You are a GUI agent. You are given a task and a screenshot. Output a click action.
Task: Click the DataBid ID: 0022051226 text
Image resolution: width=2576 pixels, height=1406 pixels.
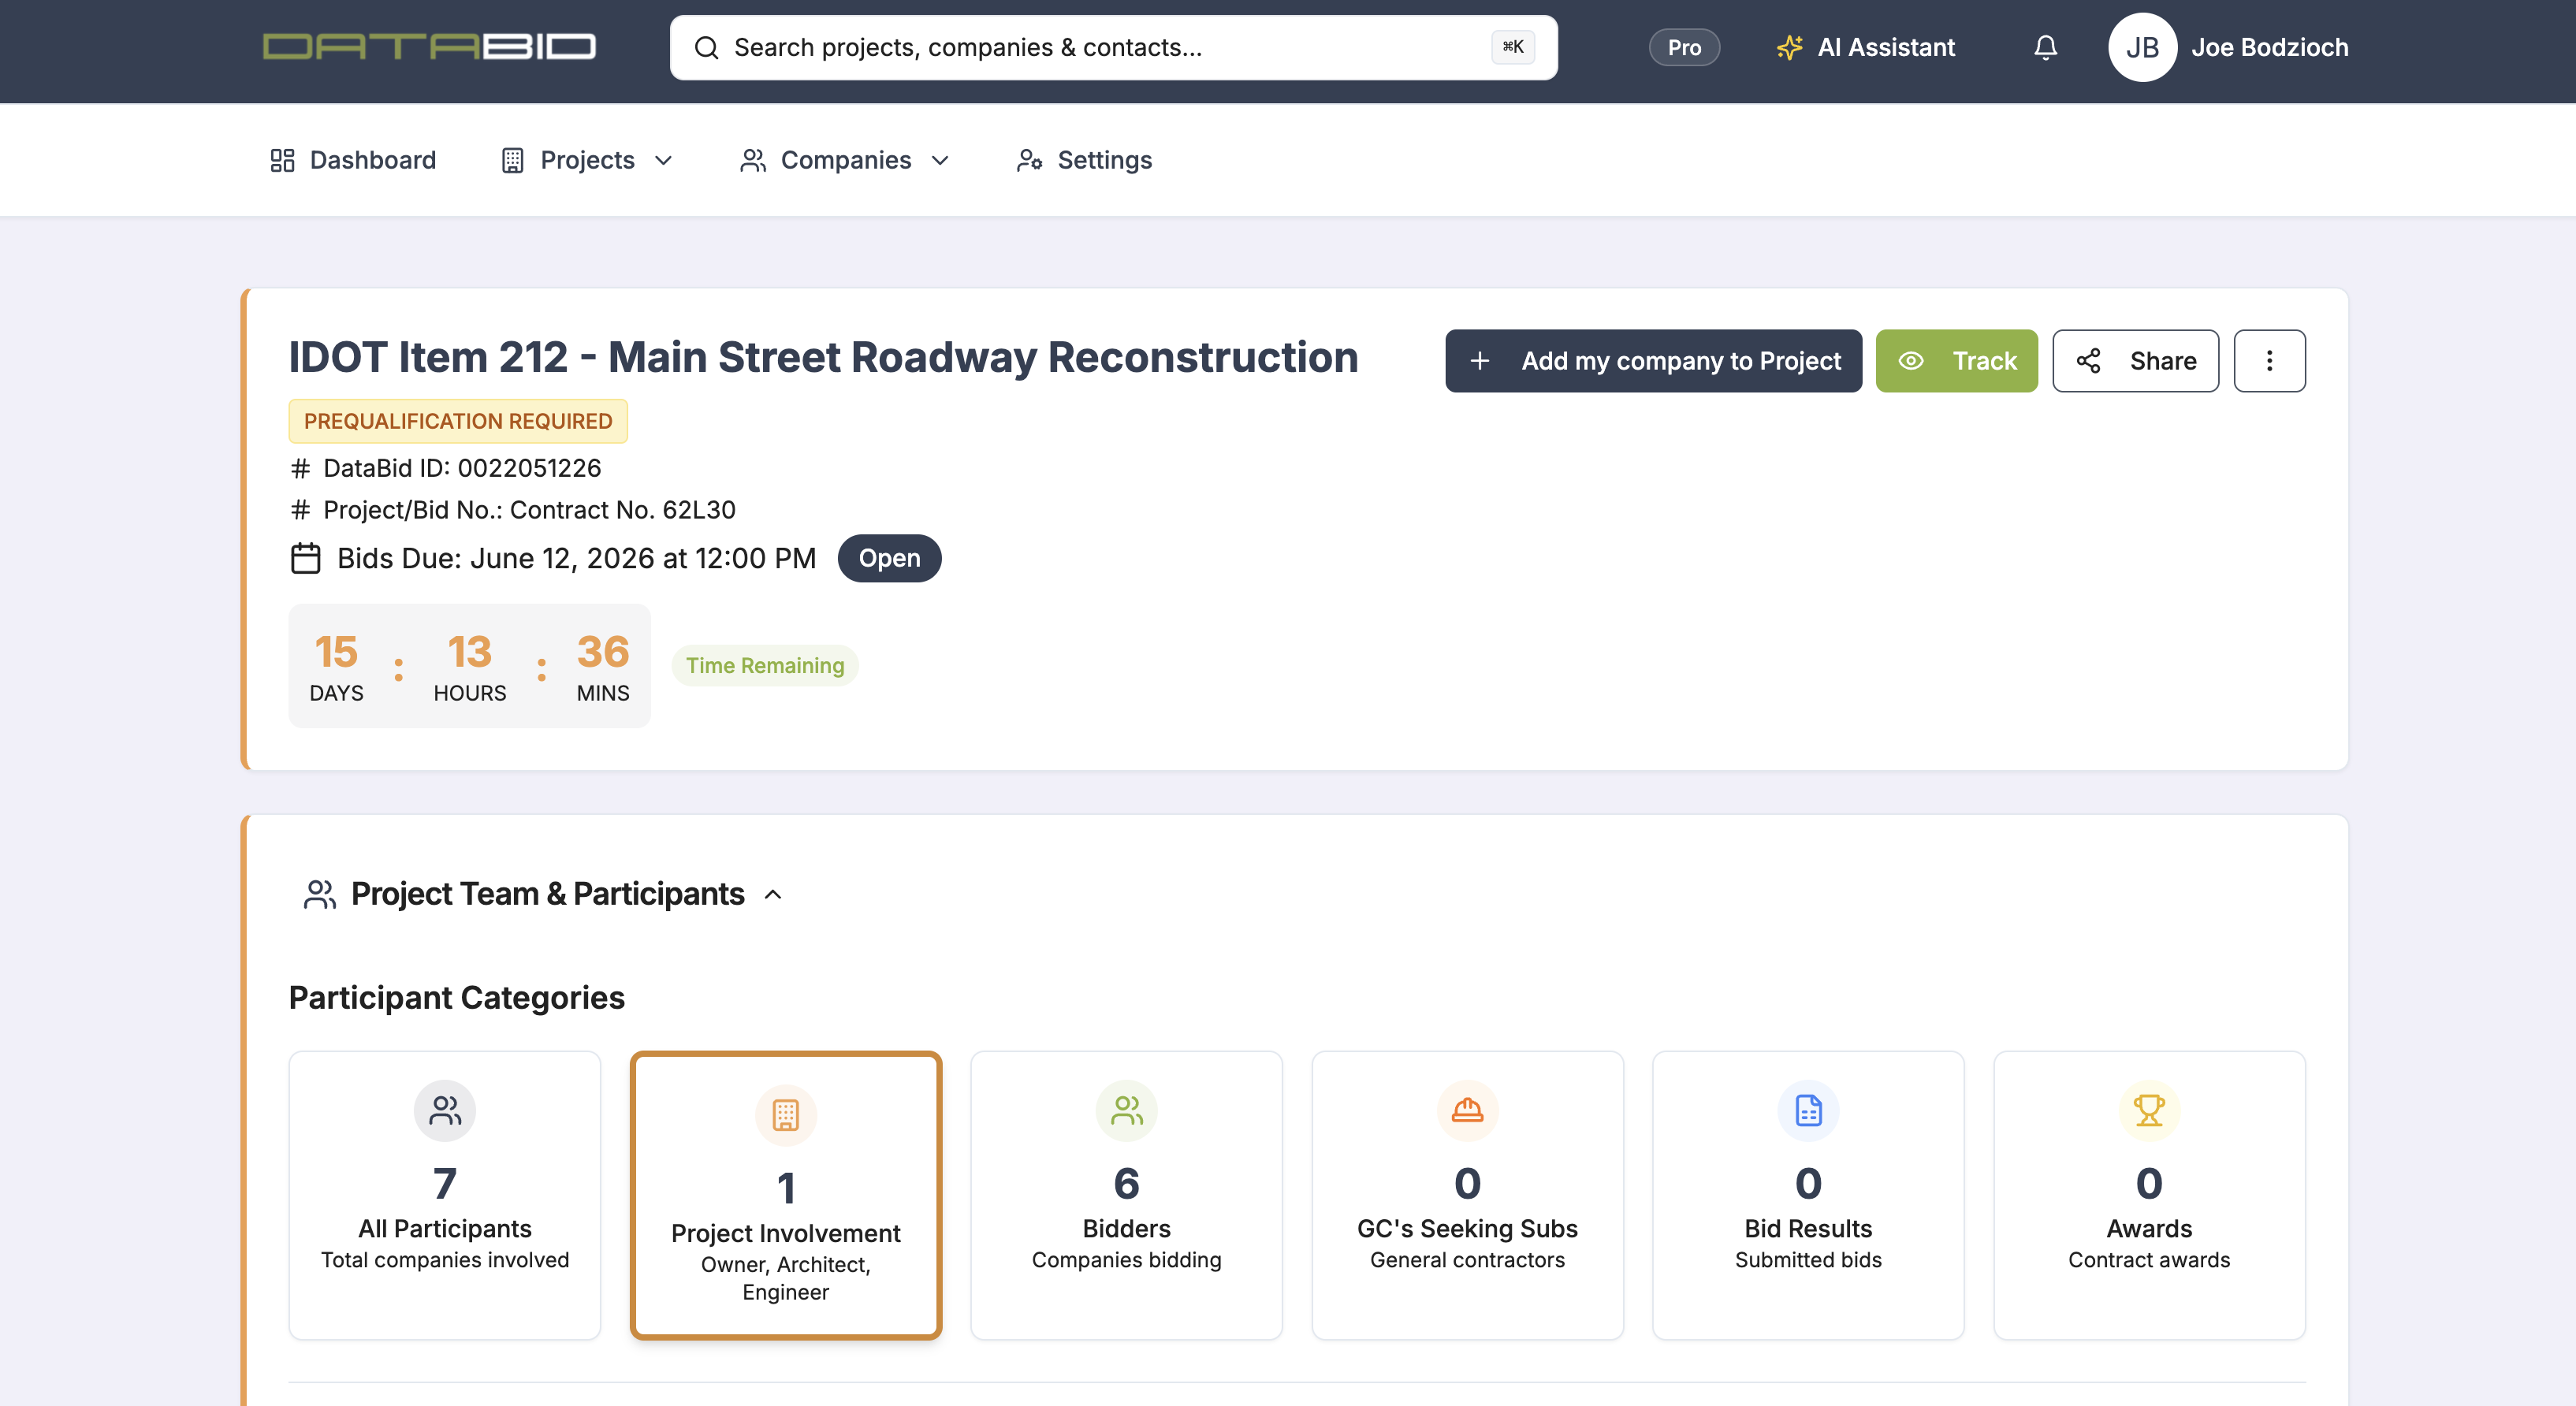(x=462, y=468)
